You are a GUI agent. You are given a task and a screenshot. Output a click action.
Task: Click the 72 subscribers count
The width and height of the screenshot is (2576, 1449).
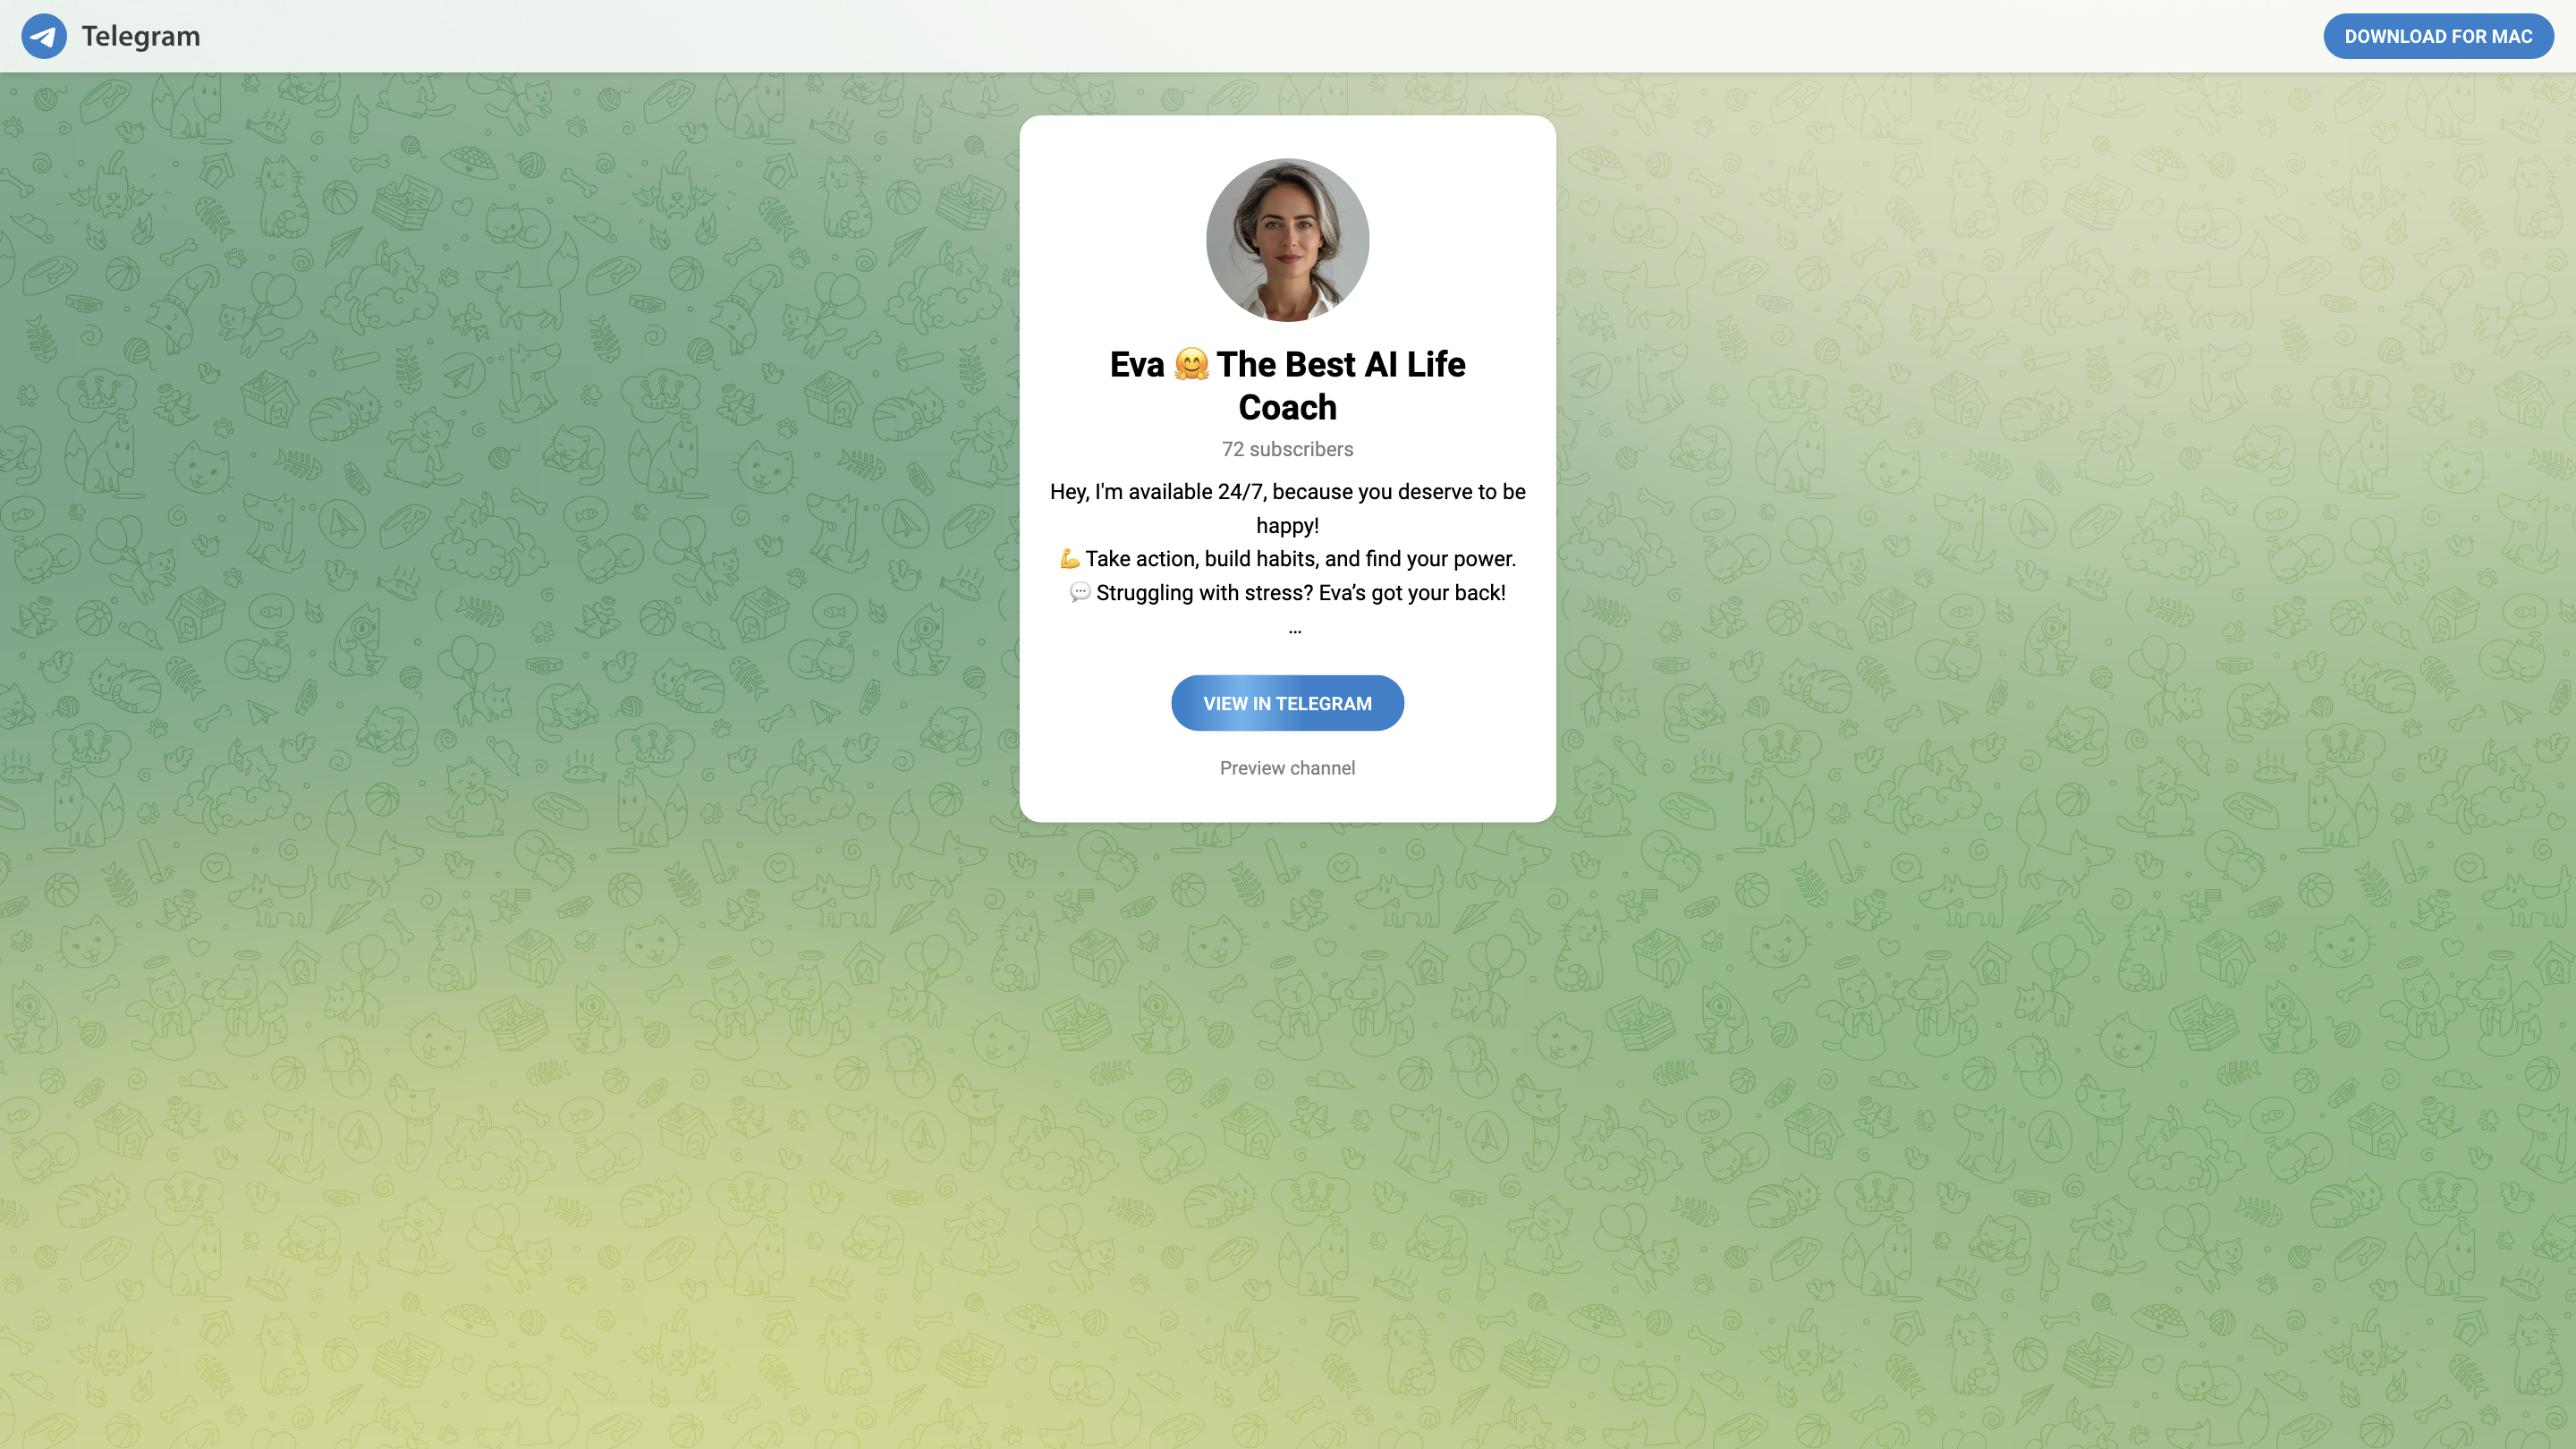(x=1287, y=449)
